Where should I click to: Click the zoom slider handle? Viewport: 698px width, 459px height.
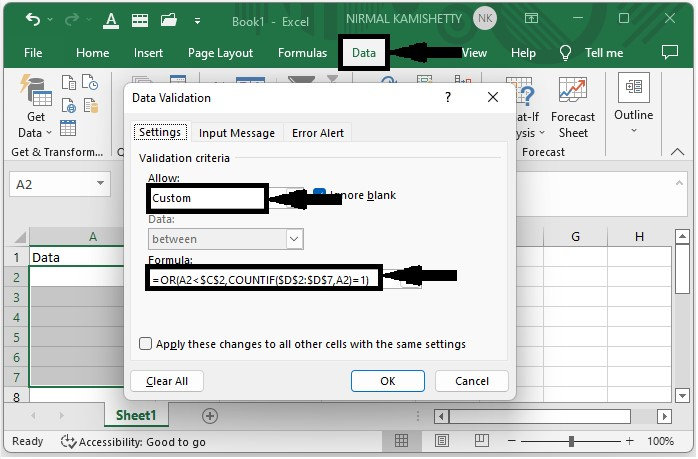pos(571,441)
